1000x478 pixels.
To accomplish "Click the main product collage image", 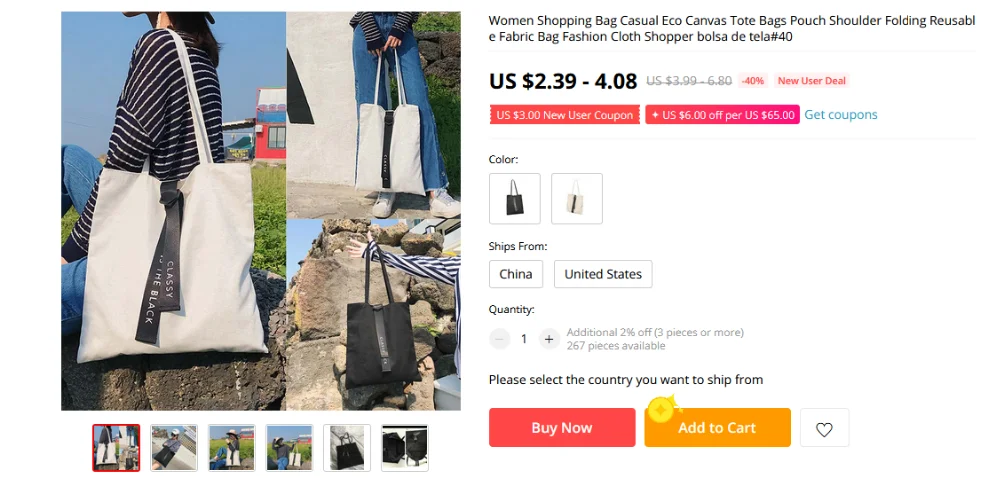I will pos(261,211).
